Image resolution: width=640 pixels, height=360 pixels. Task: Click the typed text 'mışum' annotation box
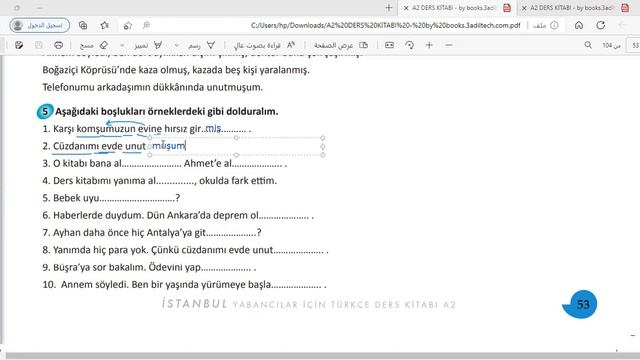pos(236,146)
